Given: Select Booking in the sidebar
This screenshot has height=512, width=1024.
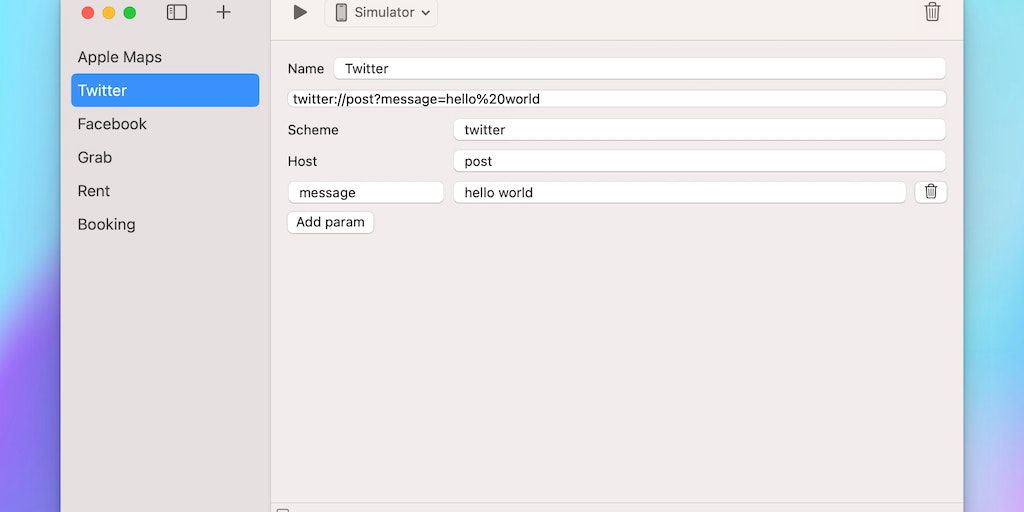Looking at the screenshot, I should coord(165,224).
